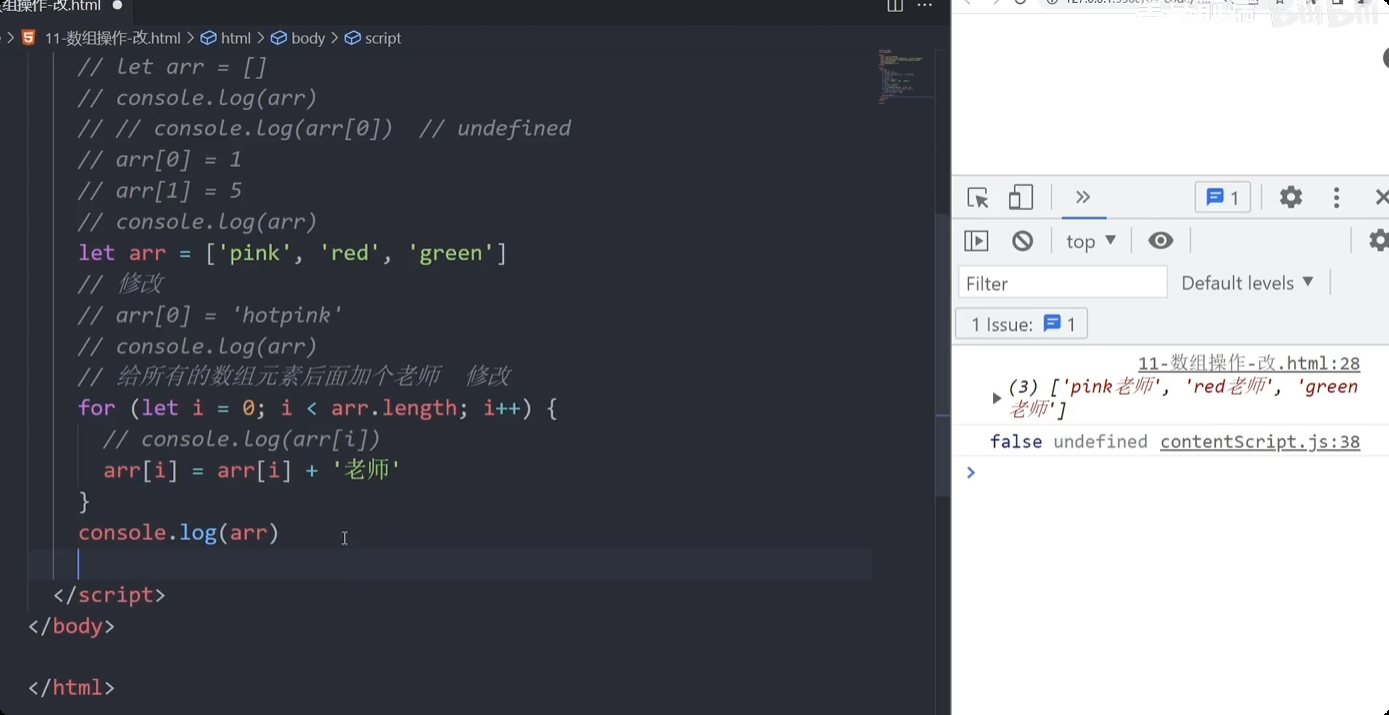The image size is (1389, 715).
Task: Click the eye icon to create live expression
Action: (1160, 240)
